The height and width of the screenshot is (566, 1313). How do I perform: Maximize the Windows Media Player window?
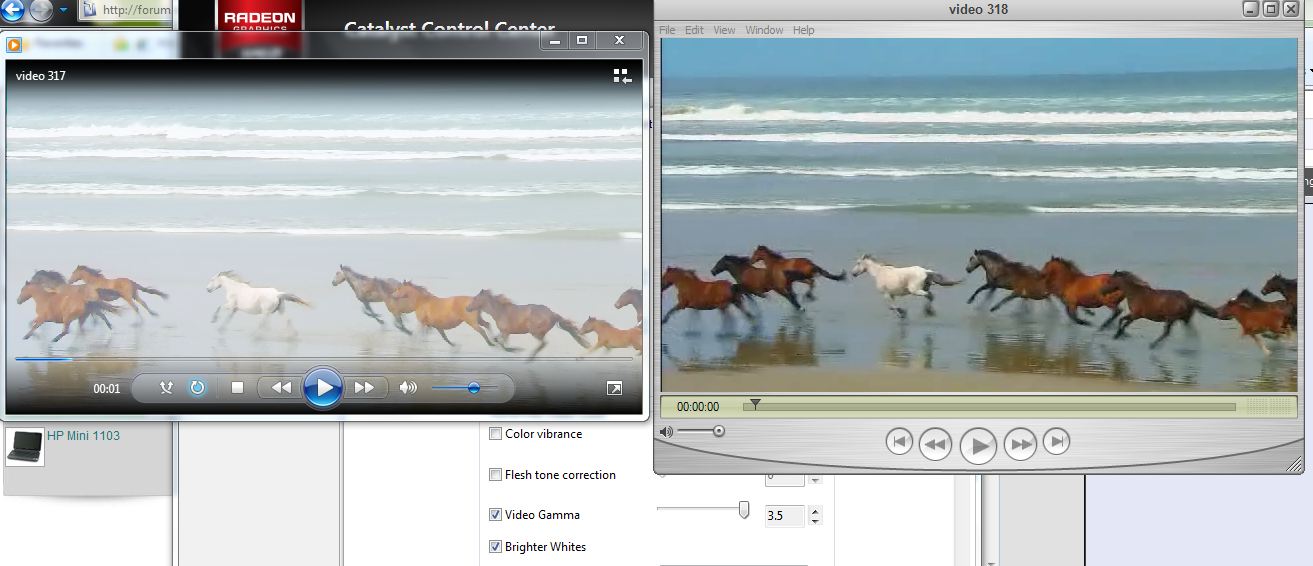[x=582, y=40]
